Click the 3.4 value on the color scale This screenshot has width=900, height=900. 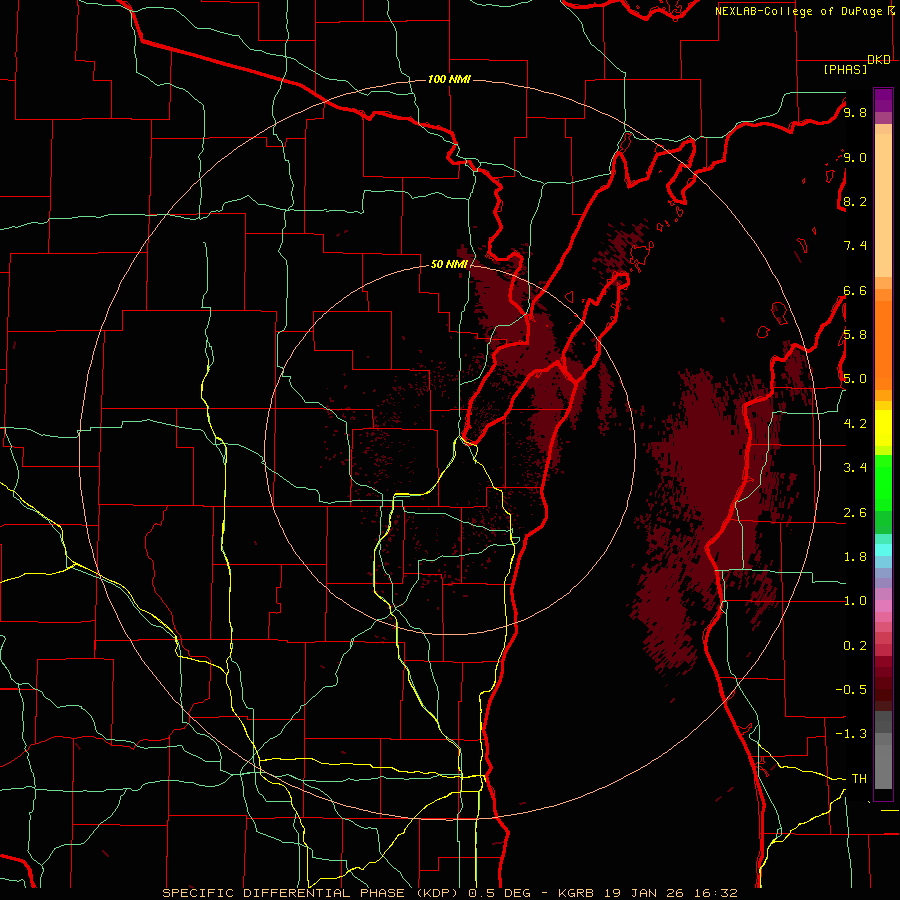pyautogui.click(x=855, y=468)
